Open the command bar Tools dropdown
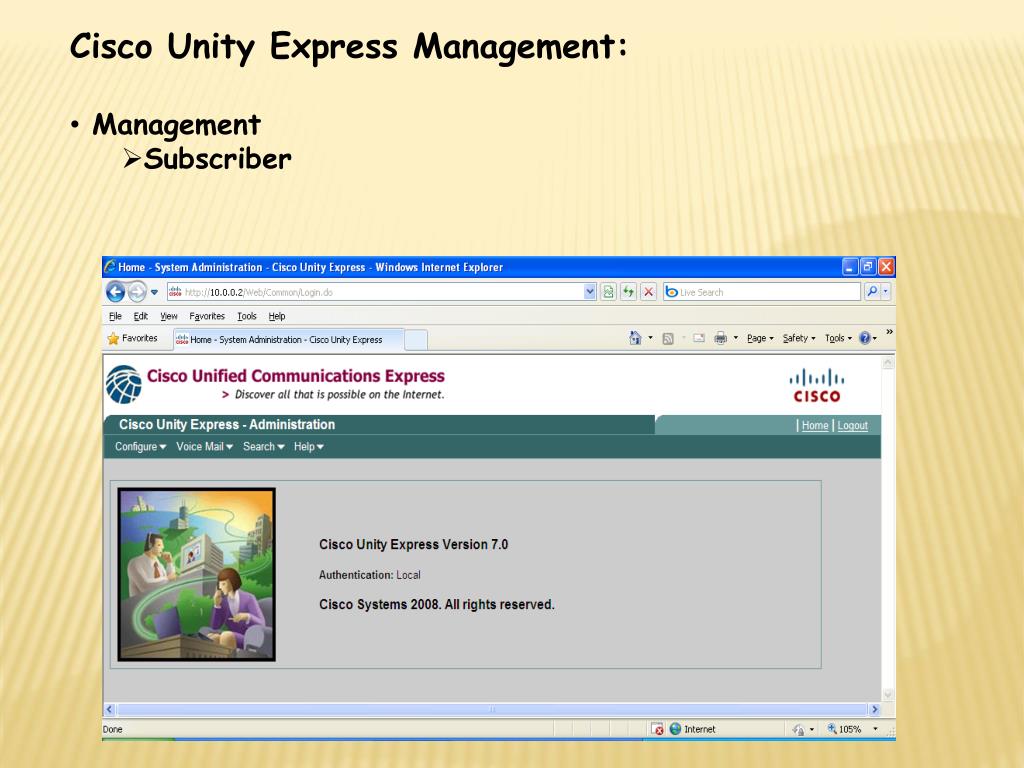The width and height of the screenshot is (1024, 768). point(838,338)
